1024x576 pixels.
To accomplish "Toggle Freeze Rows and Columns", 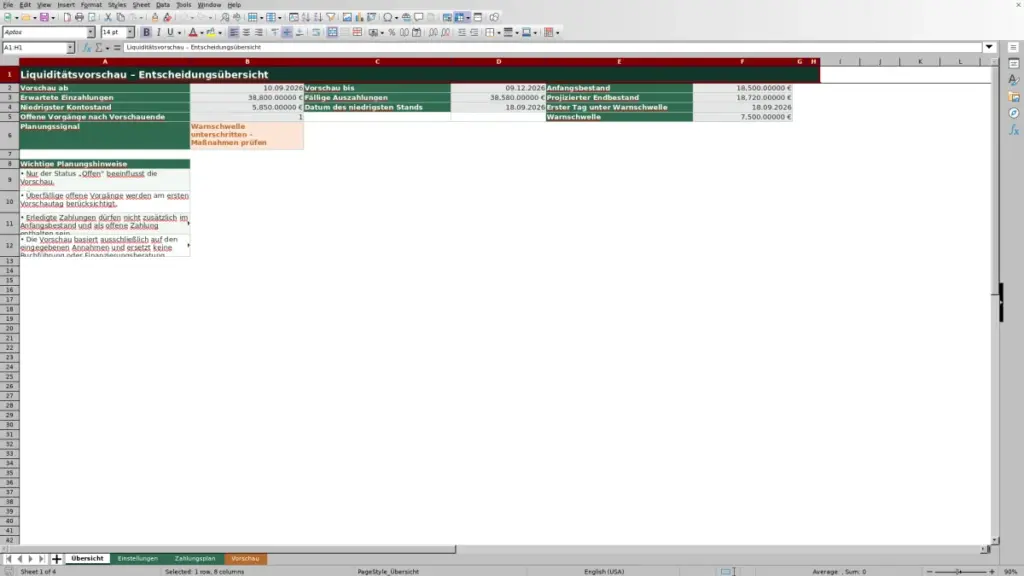I will click(x=460, y=18).
